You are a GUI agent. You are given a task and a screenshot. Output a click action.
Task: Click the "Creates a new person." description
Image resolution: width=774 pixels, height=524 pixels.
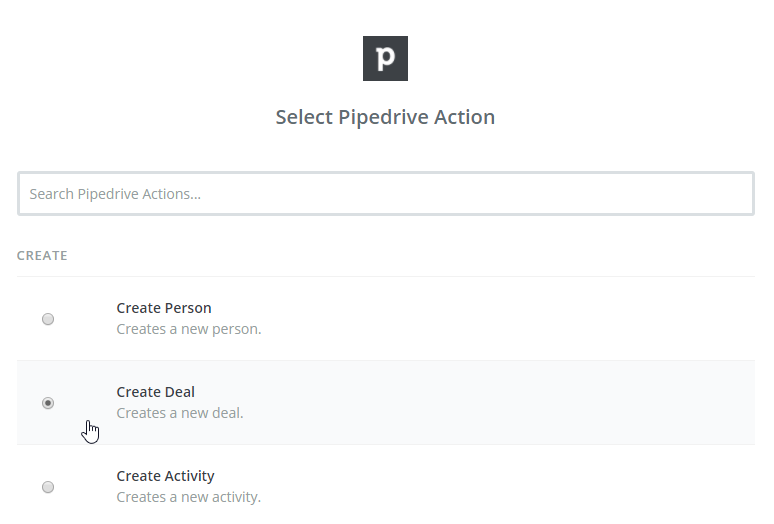(x=188, y=328)
